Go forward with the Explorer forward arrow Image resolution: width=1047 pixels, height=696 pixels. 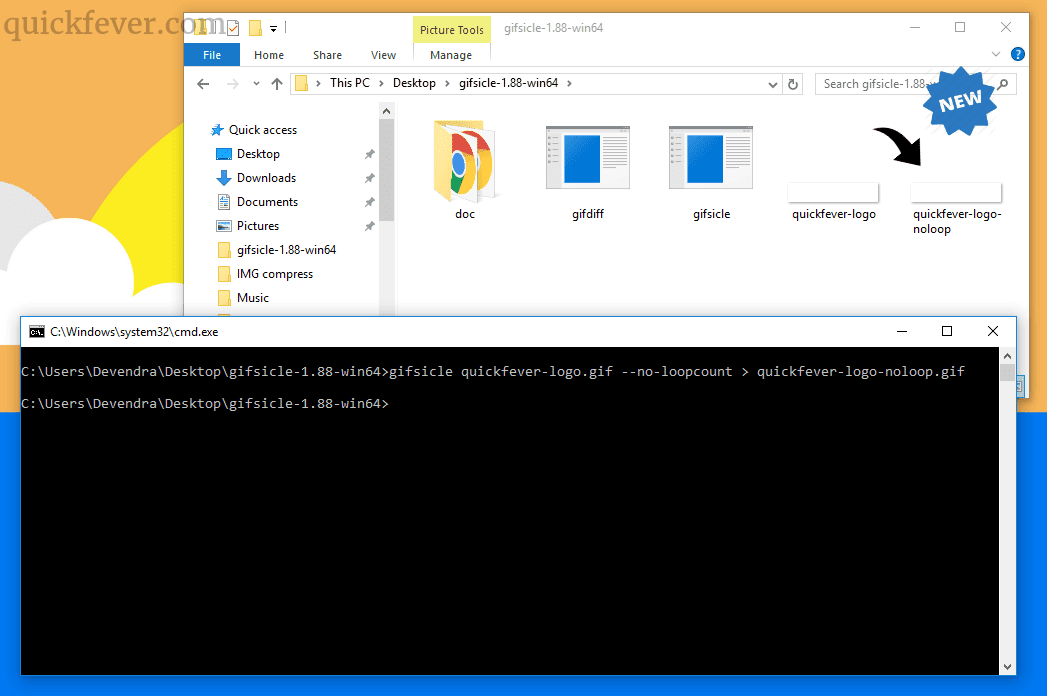click(232, 83)
